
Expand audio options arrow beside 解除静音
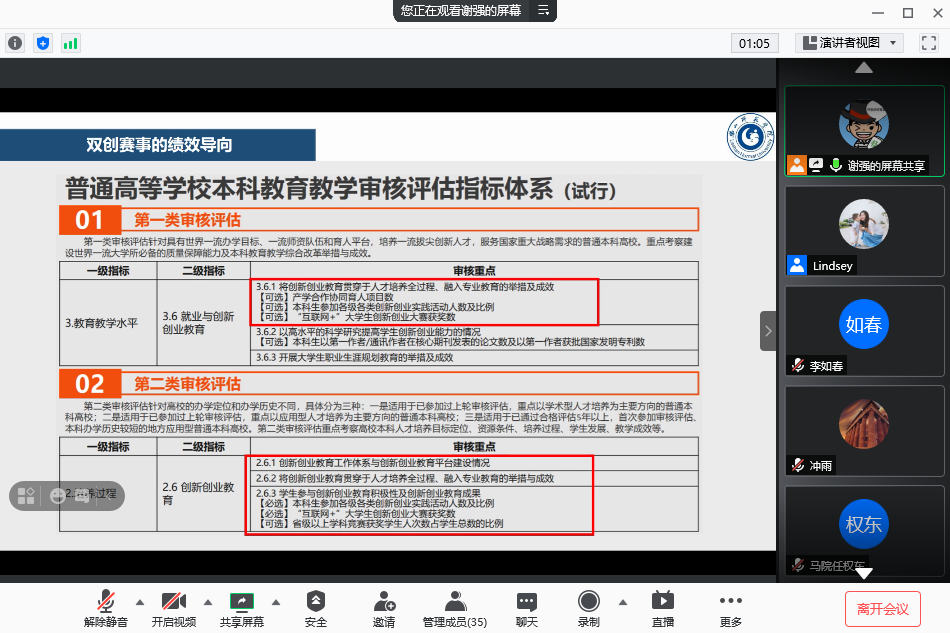[139, 602]
